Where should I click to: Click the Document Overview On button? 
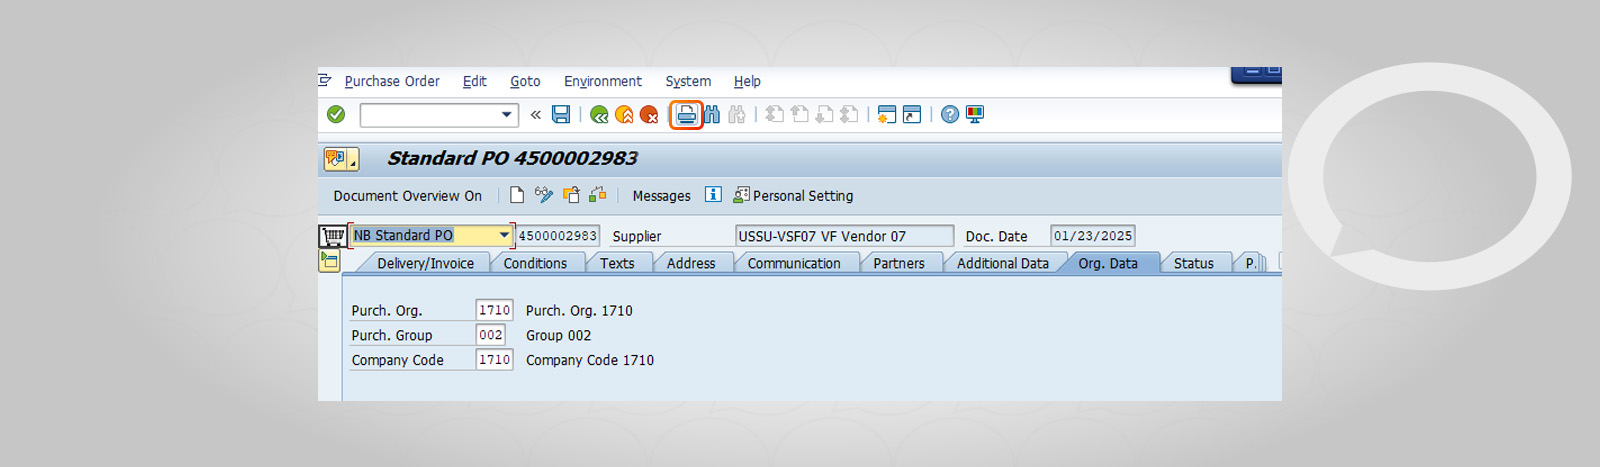click(408, 196)
